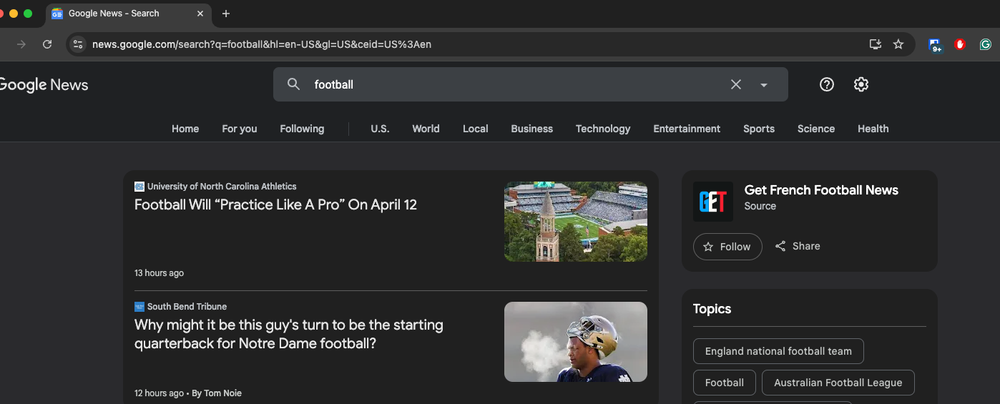
Task: Click the search magnifier icon
Action: pos(294,85)
